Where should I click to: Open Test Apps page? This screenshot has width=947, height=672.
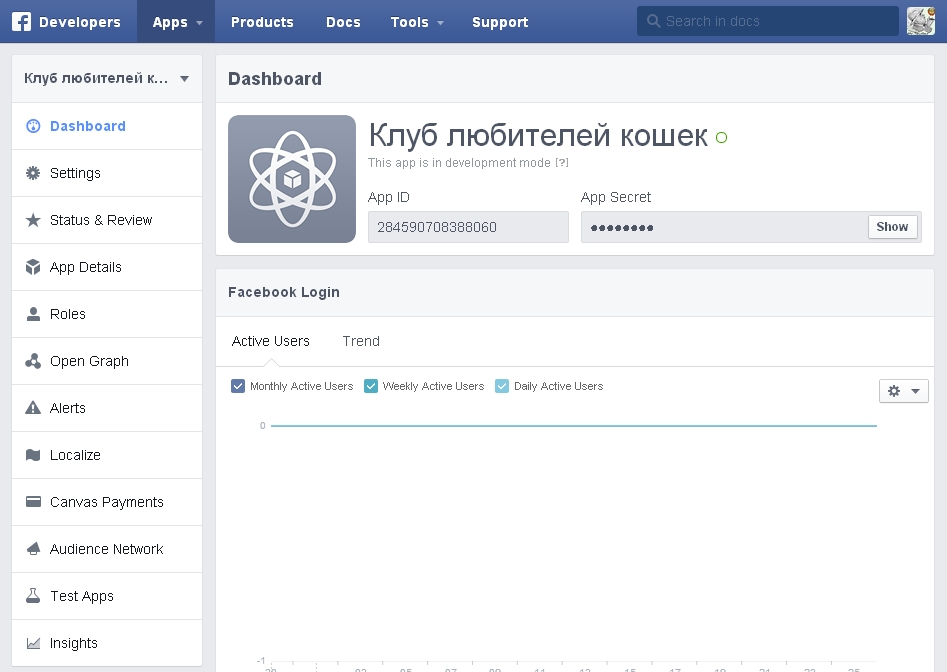click(x=107, y=597)
